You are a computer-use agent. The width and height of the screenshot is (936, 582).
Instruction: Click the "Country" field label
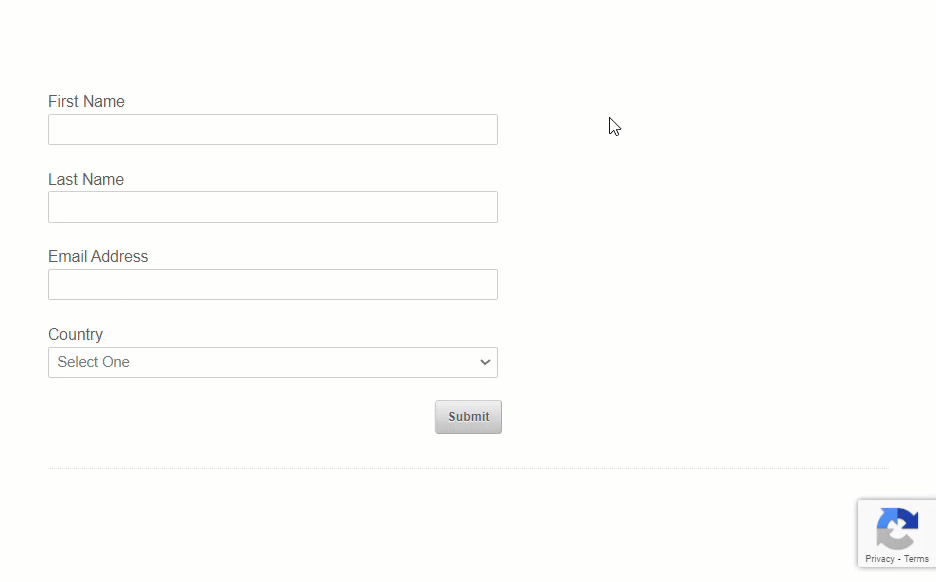pyautogui.click(x=75, y=334)
